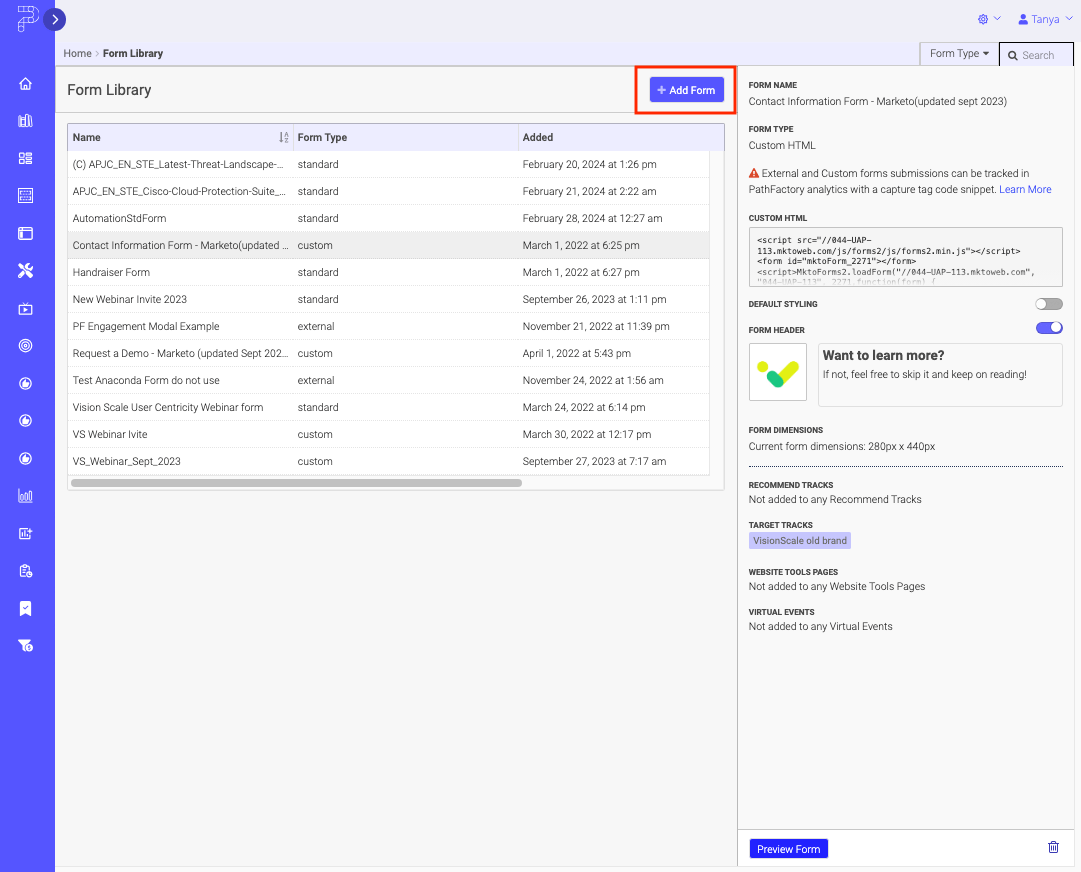Click the Preview Form button
Image resolution: width=1081 pixels, height=872 pixels.
(x=789, y=849)
